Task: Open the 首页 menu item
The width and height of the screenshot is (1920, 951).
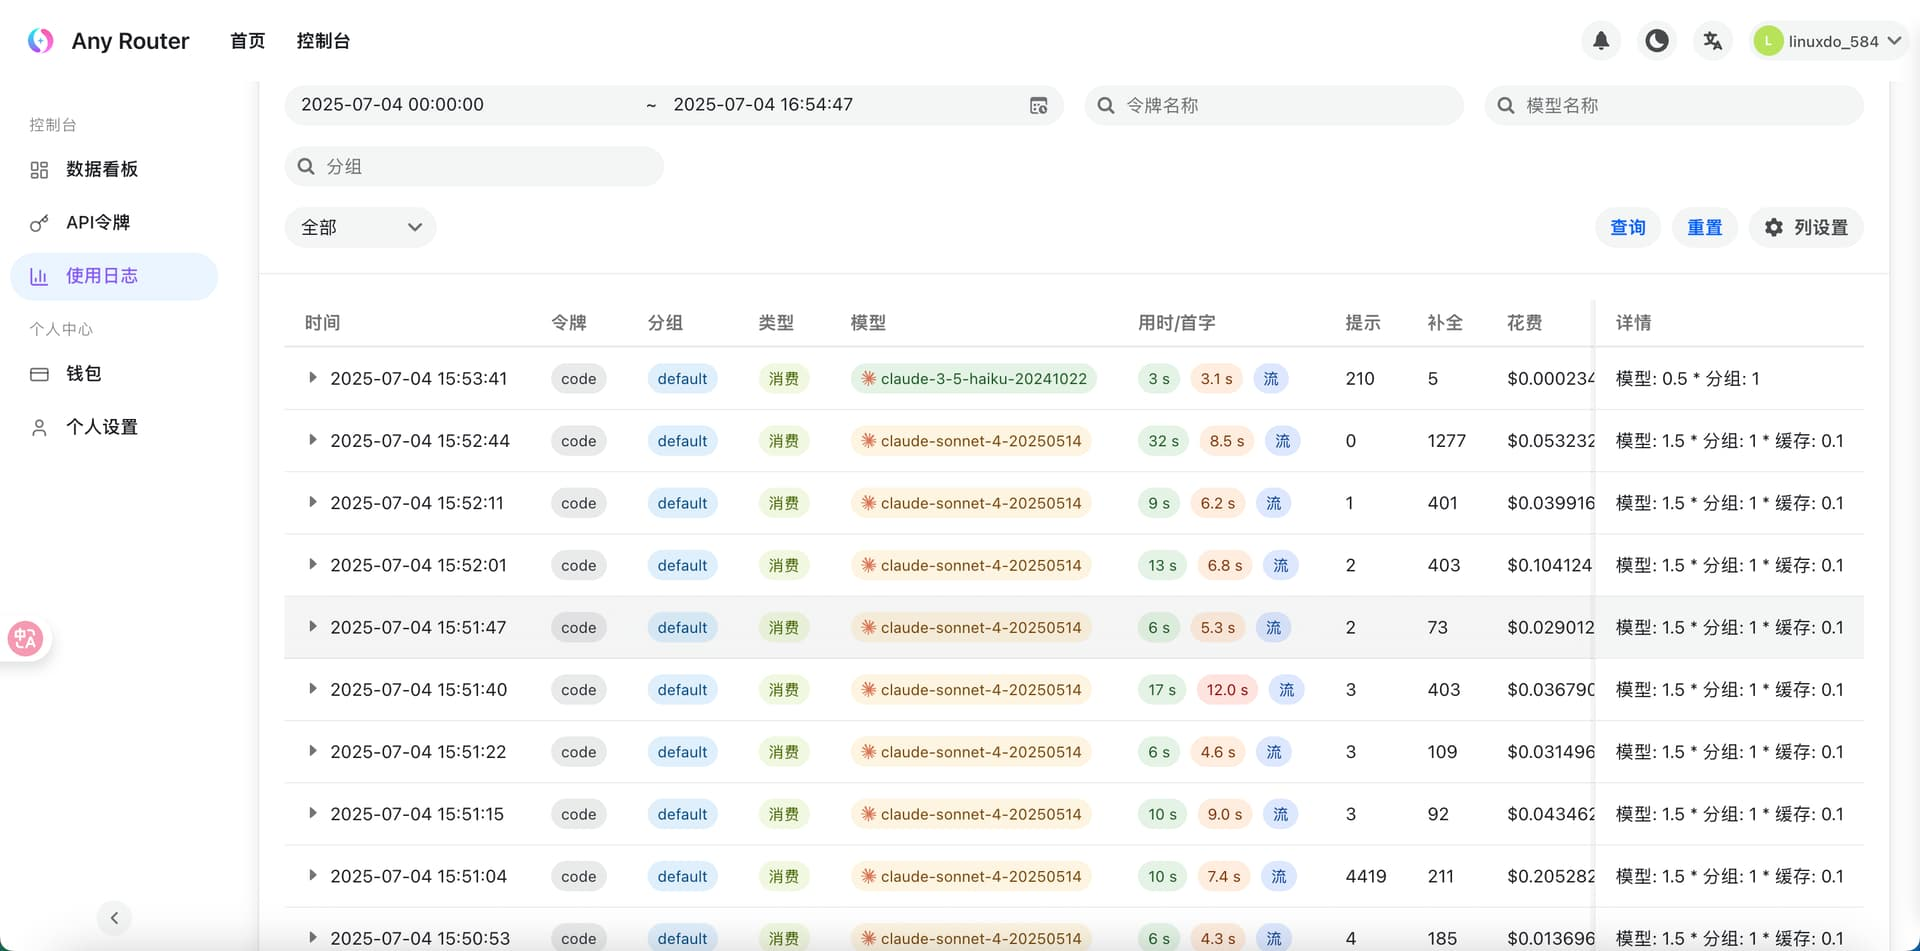Action: [x=247, y=40]
